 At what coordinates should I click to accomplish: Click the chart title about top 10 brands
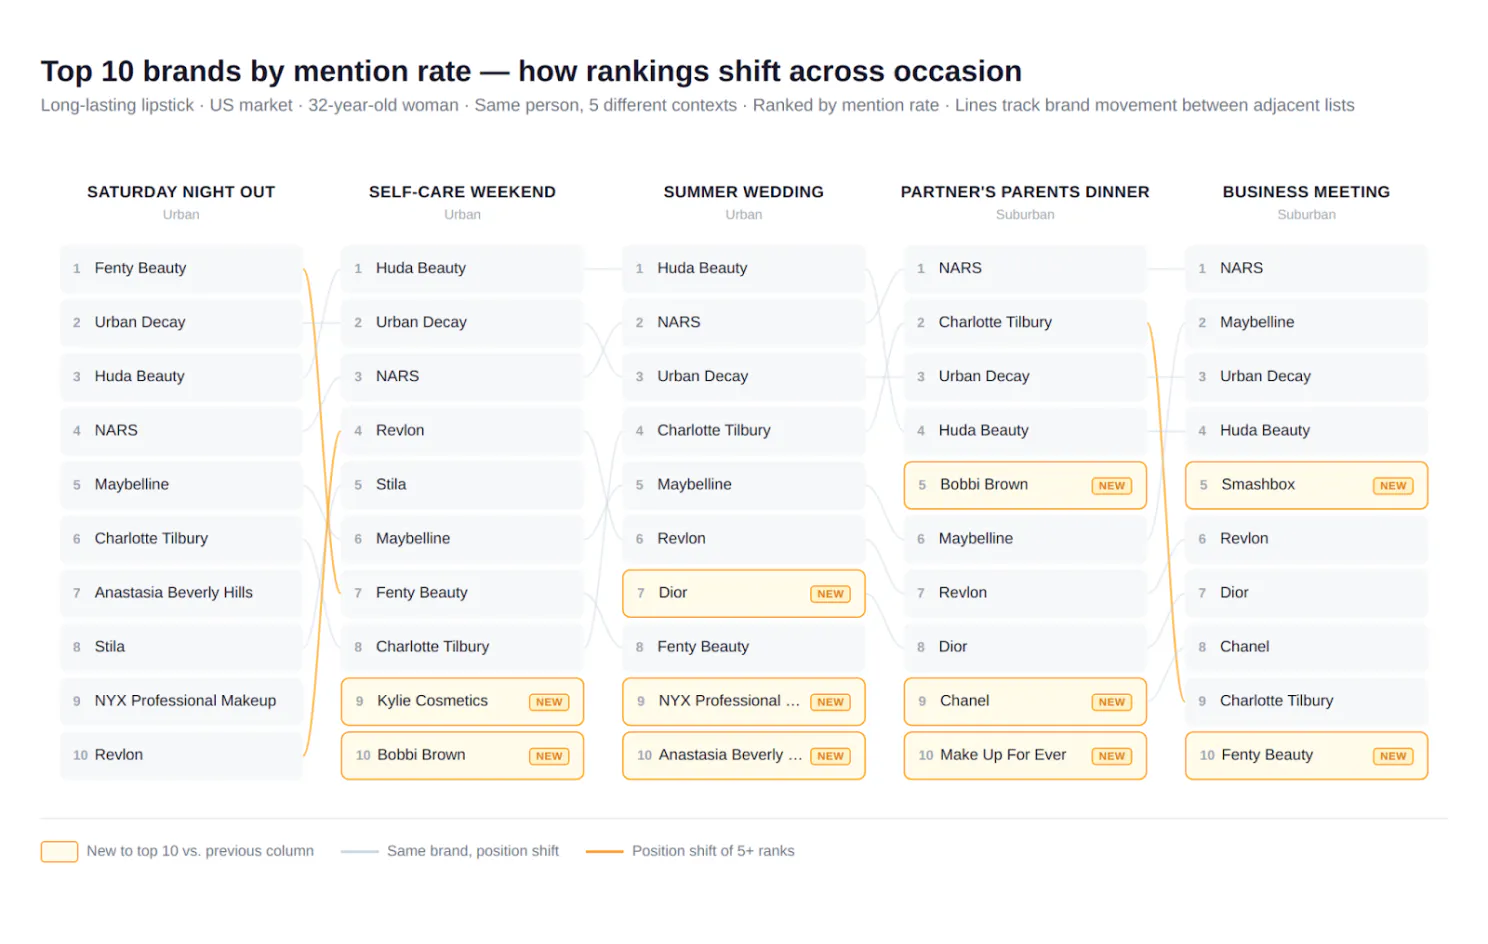coord(531,71)
